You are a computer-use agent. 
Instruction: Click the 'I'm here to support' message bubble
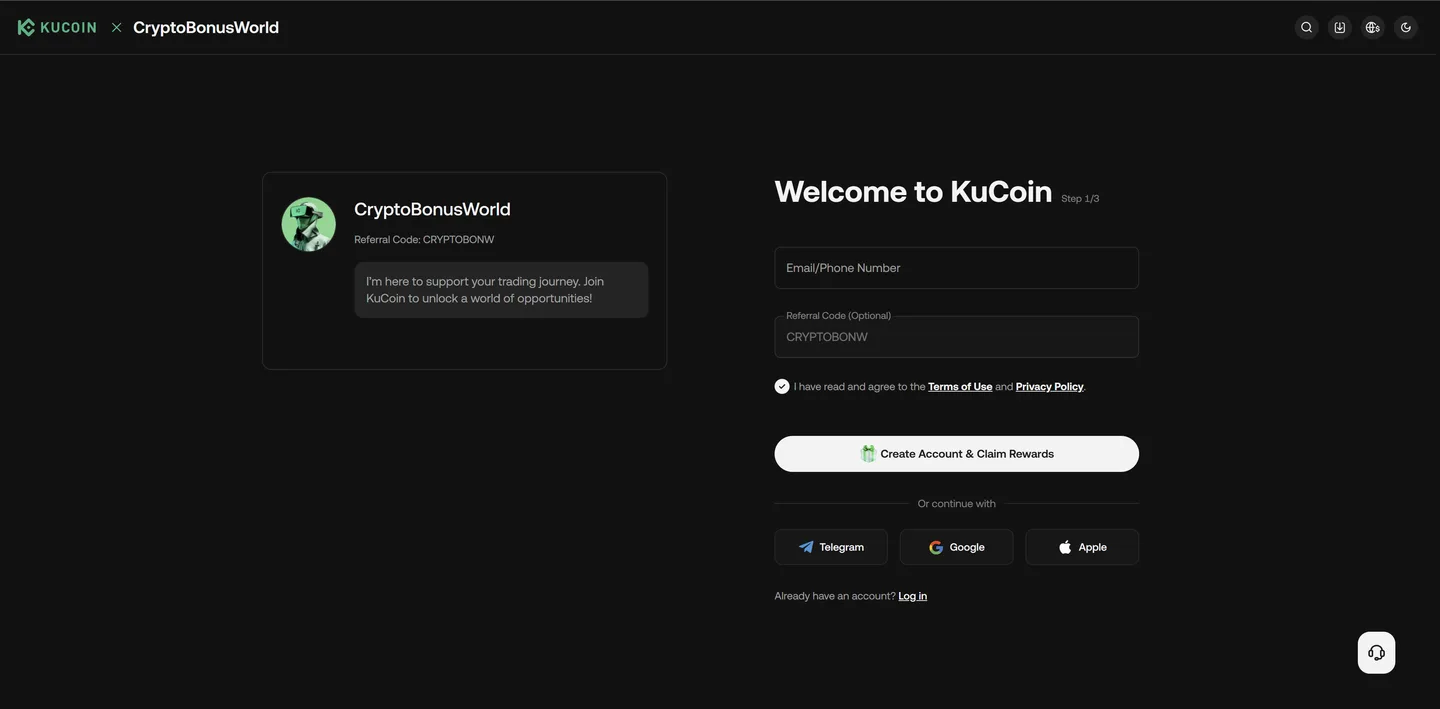click(x=501, y=290)
